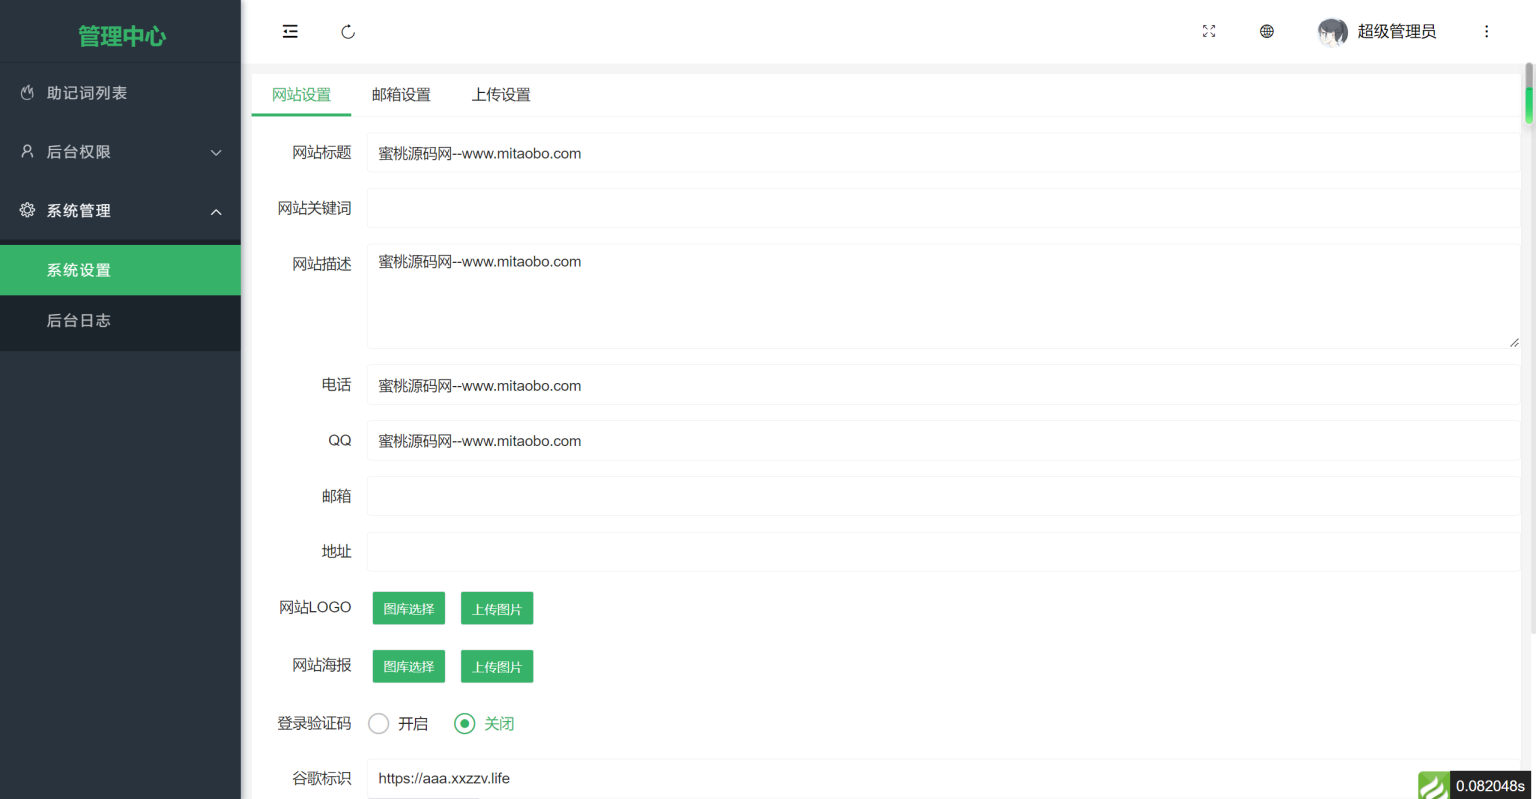This screenshot has height=799, width=1536.
Task: Click the 系统管理 gear icon
Action: pyautogui.click(x=26, y=210)
